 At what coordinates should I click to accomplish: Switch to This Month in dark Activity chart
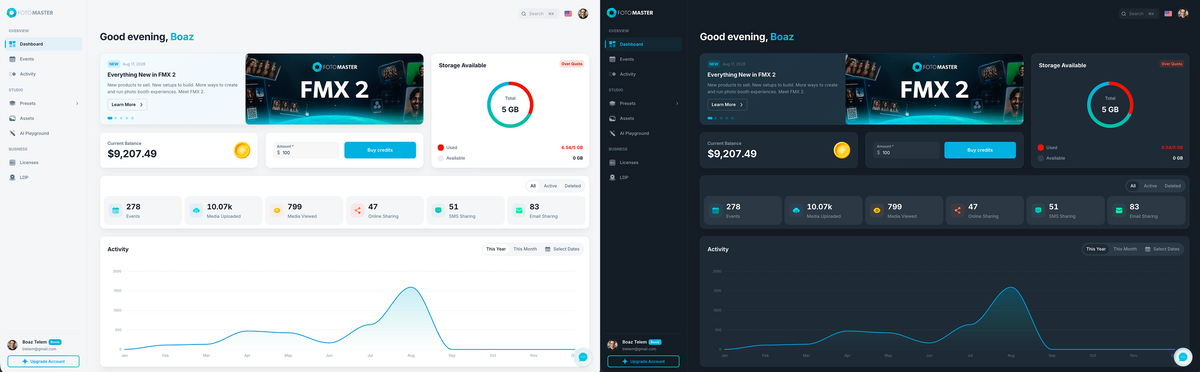point(1125,248)
